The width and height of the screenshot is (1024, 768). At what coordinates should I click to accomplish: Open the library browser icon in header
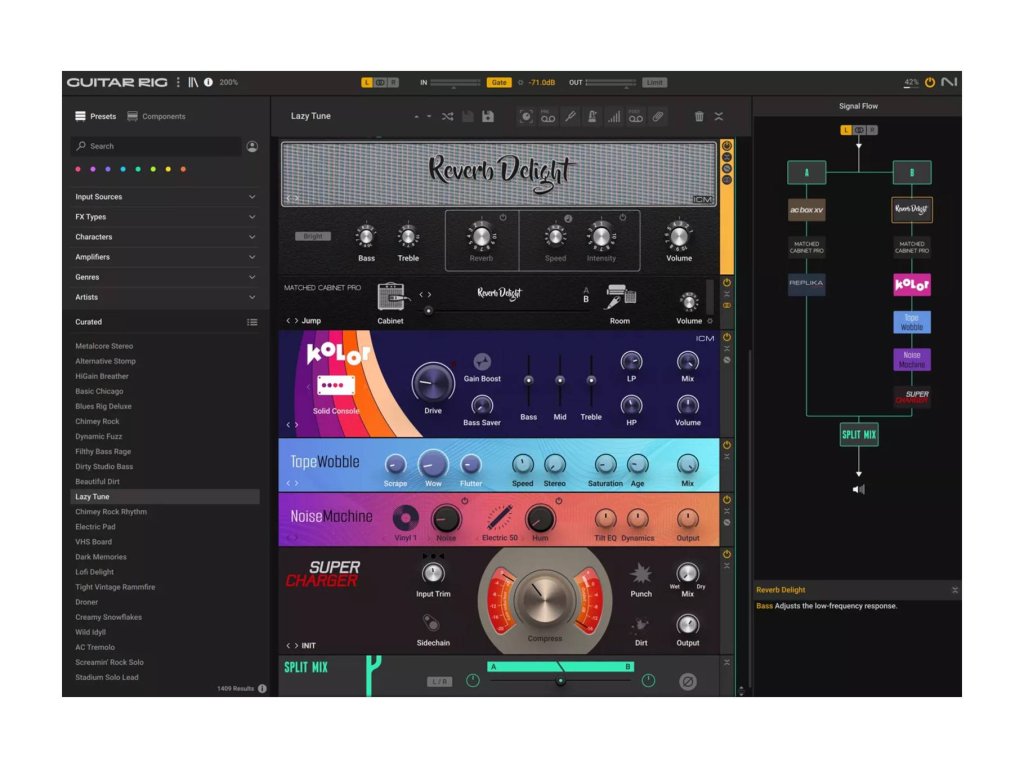[193, 82]
